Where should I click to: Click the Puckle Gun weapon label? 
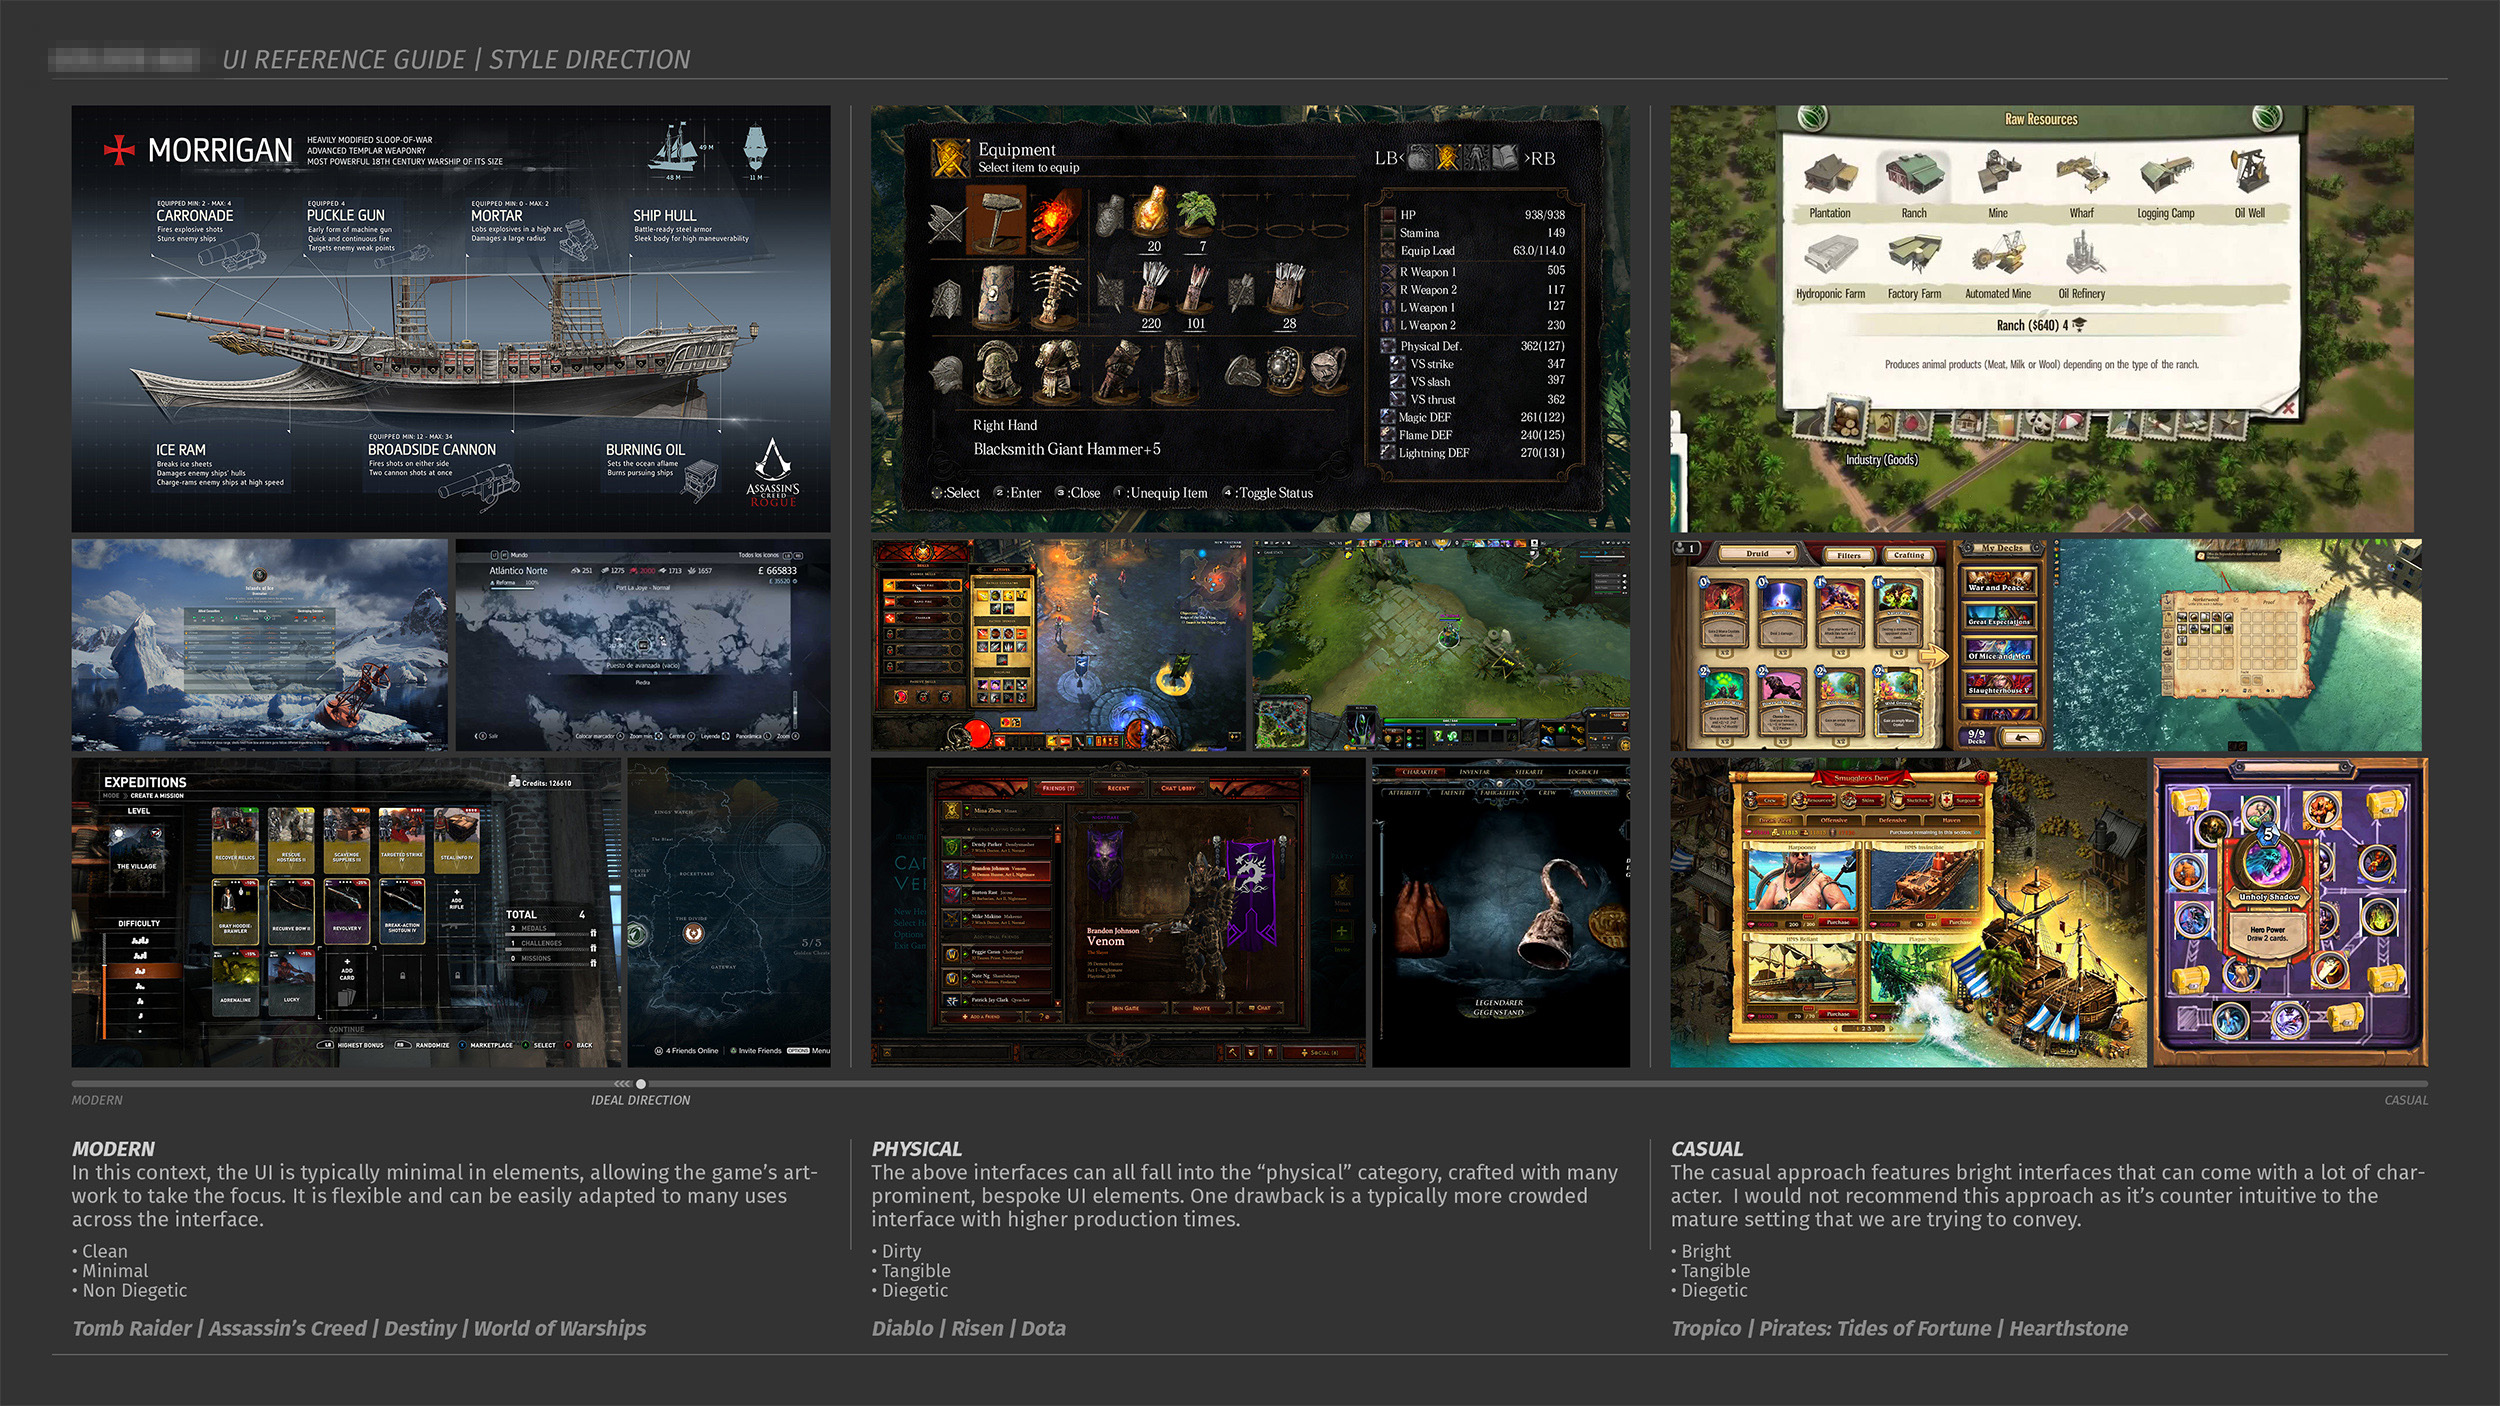345,216
